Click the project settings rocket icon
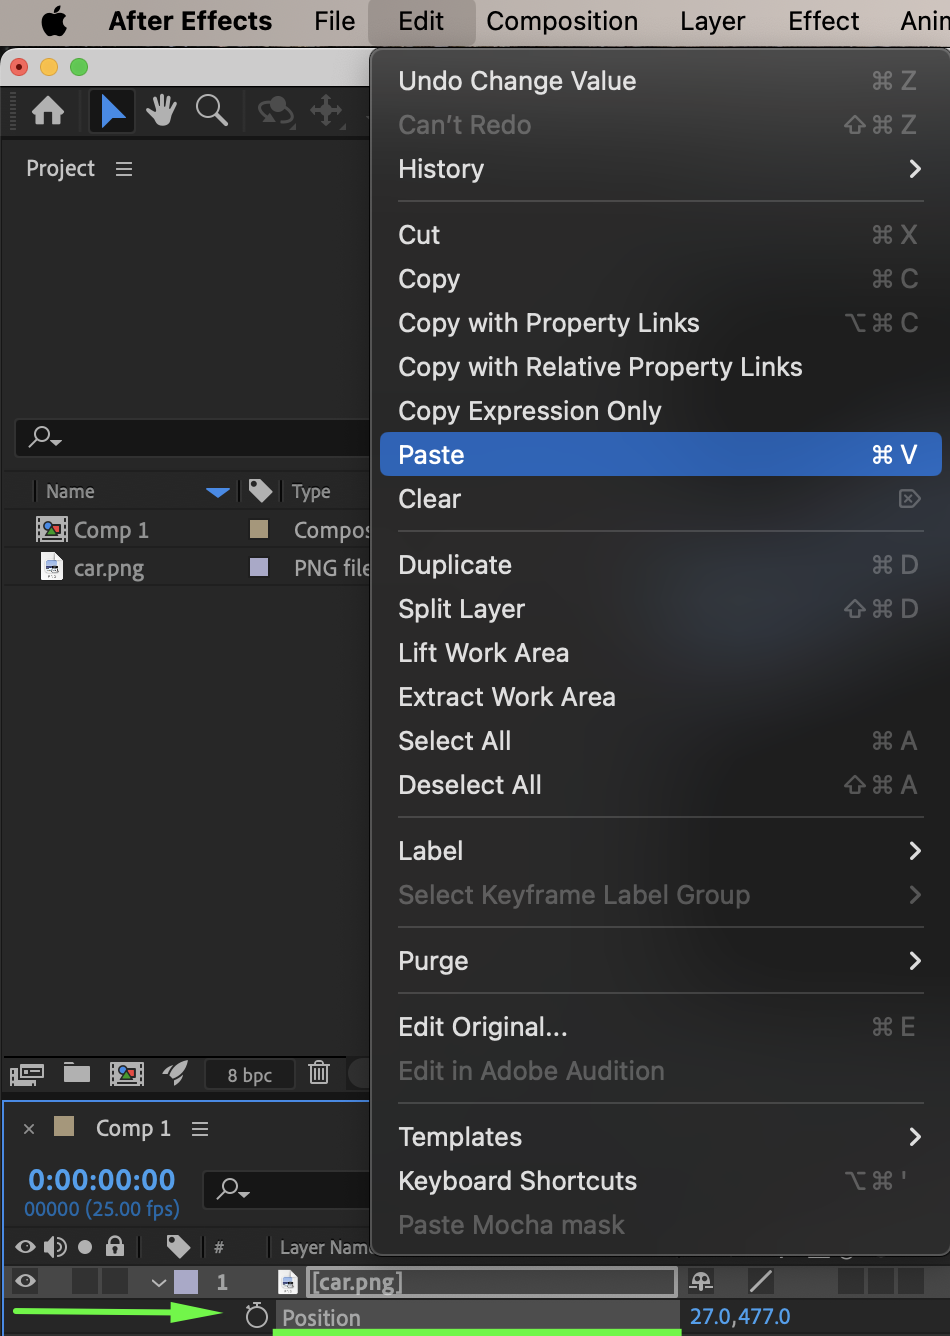 point(175,1073)
